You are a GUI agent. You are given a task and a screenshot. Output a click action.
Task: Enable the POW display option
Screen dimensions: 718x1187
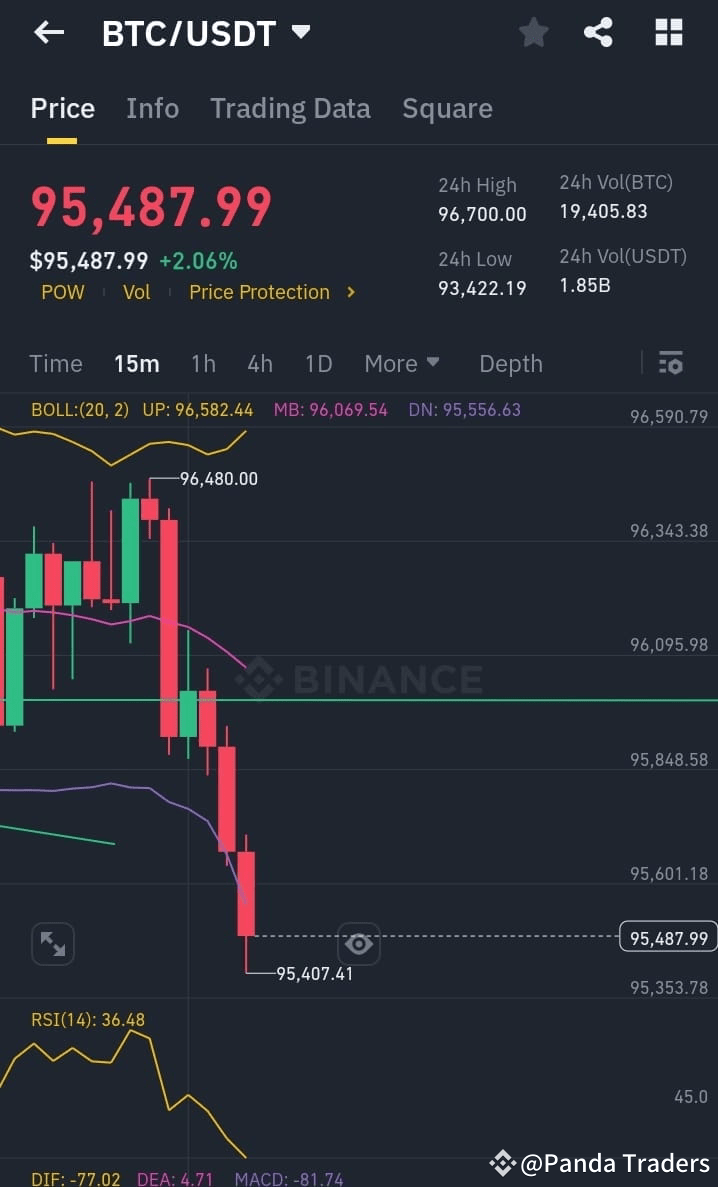[x=63, y=292]
